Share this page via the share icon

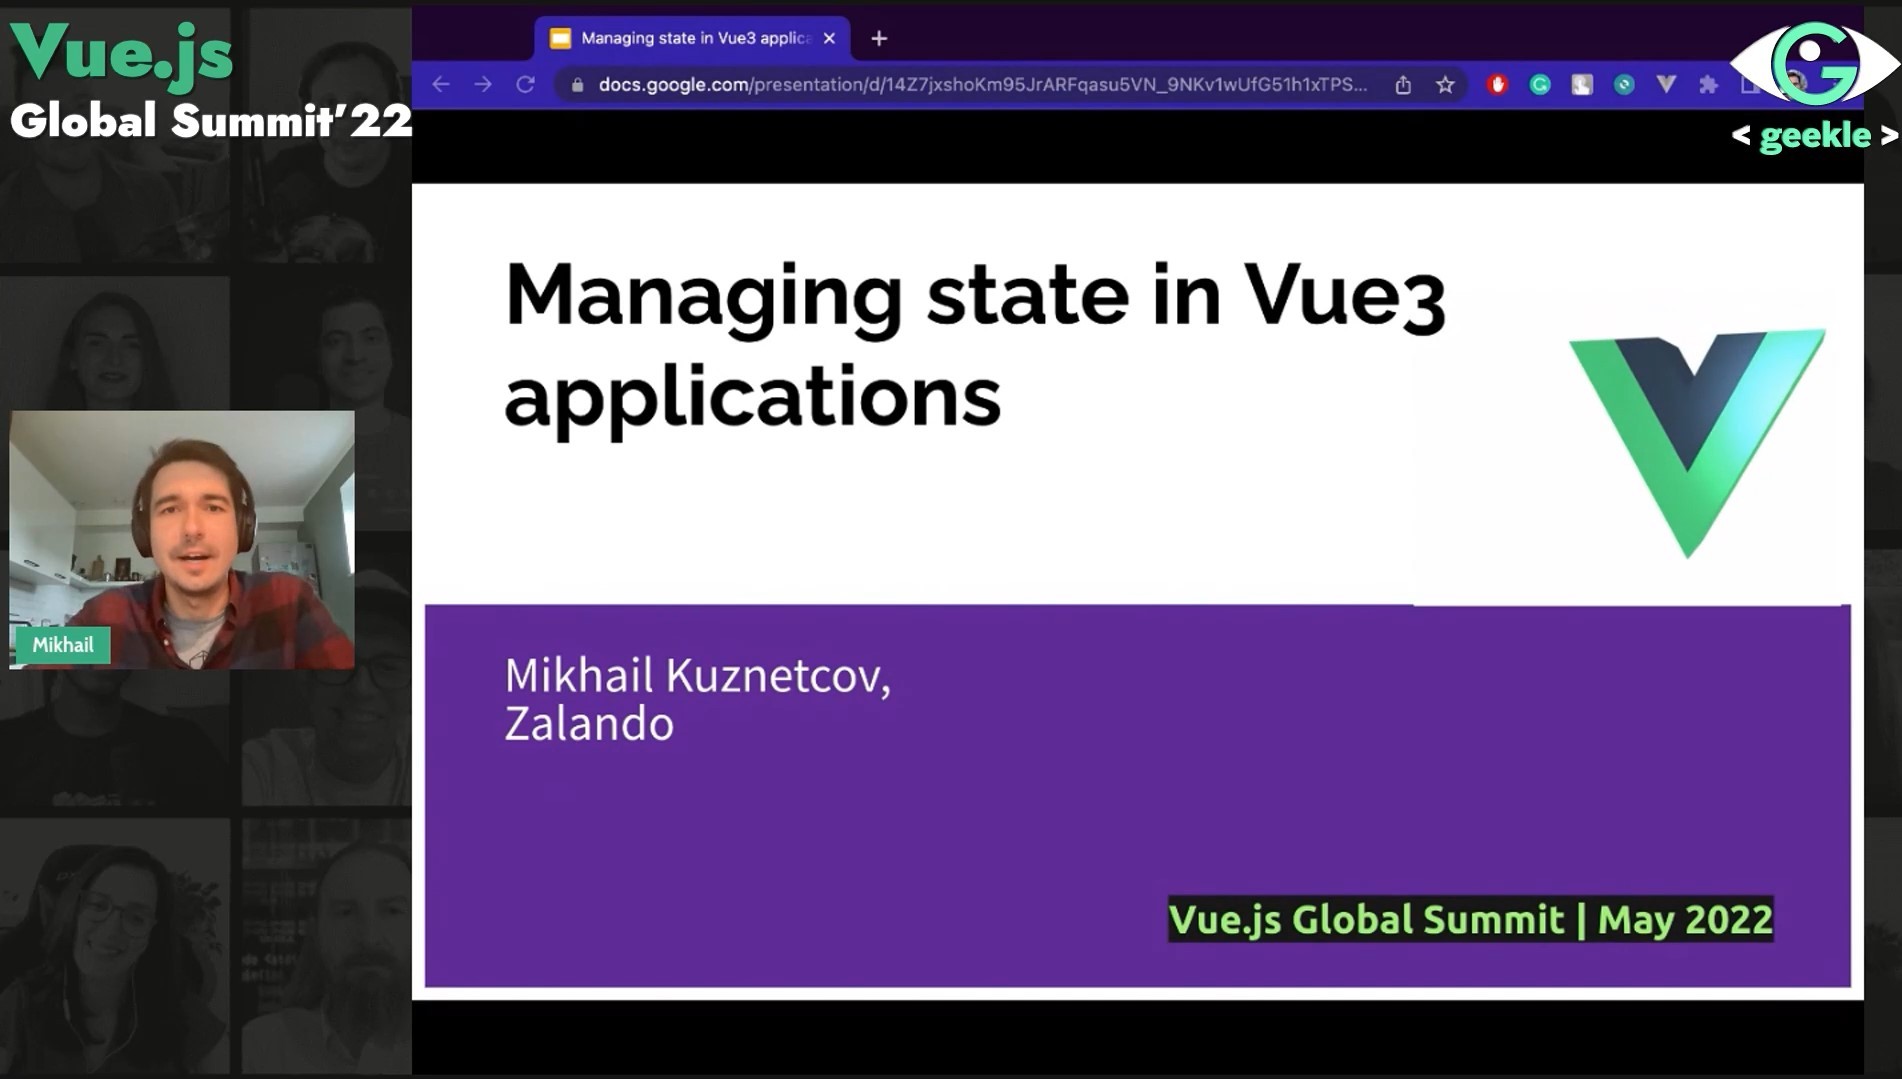pos(1403,85)
